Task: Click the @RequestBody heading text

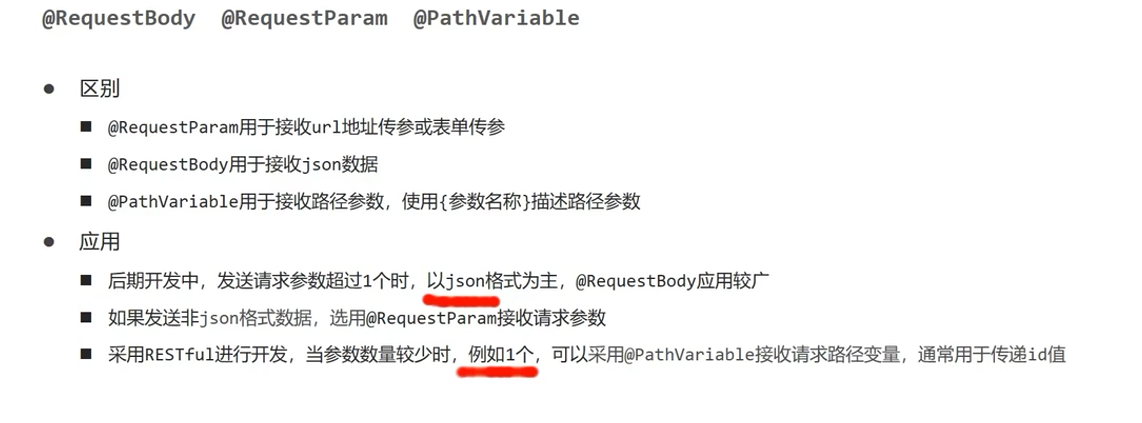Action: click(119, 18)
